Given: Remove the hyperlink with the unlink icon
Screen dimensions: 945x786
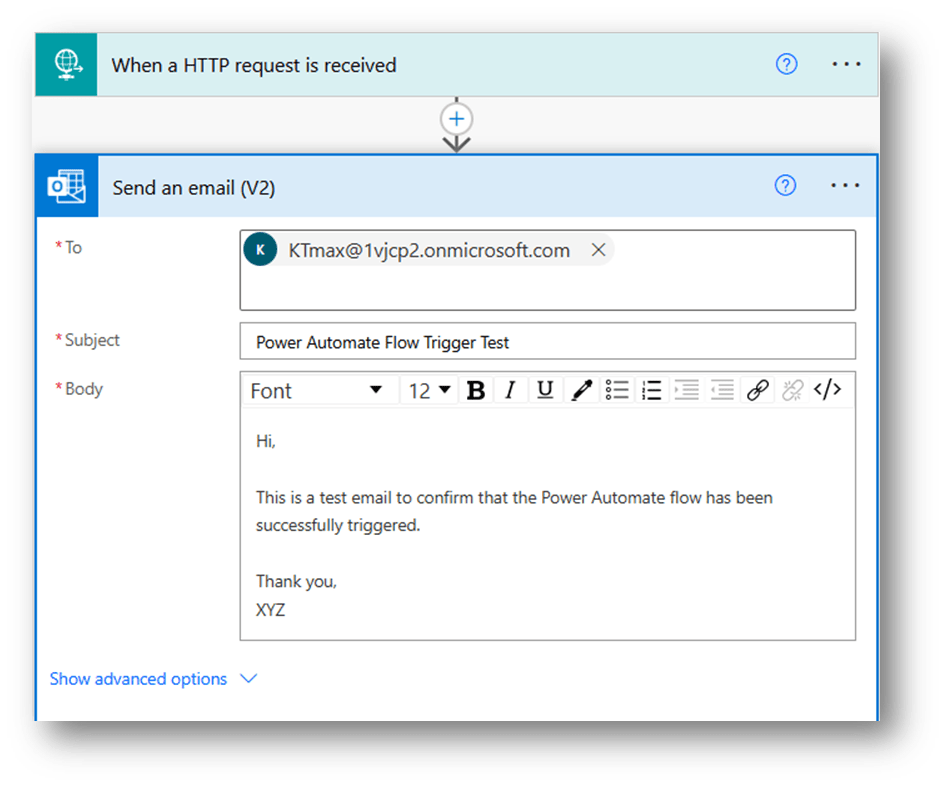Looking at the screenshot, I should pyautogui.click(x=791, y=390).
